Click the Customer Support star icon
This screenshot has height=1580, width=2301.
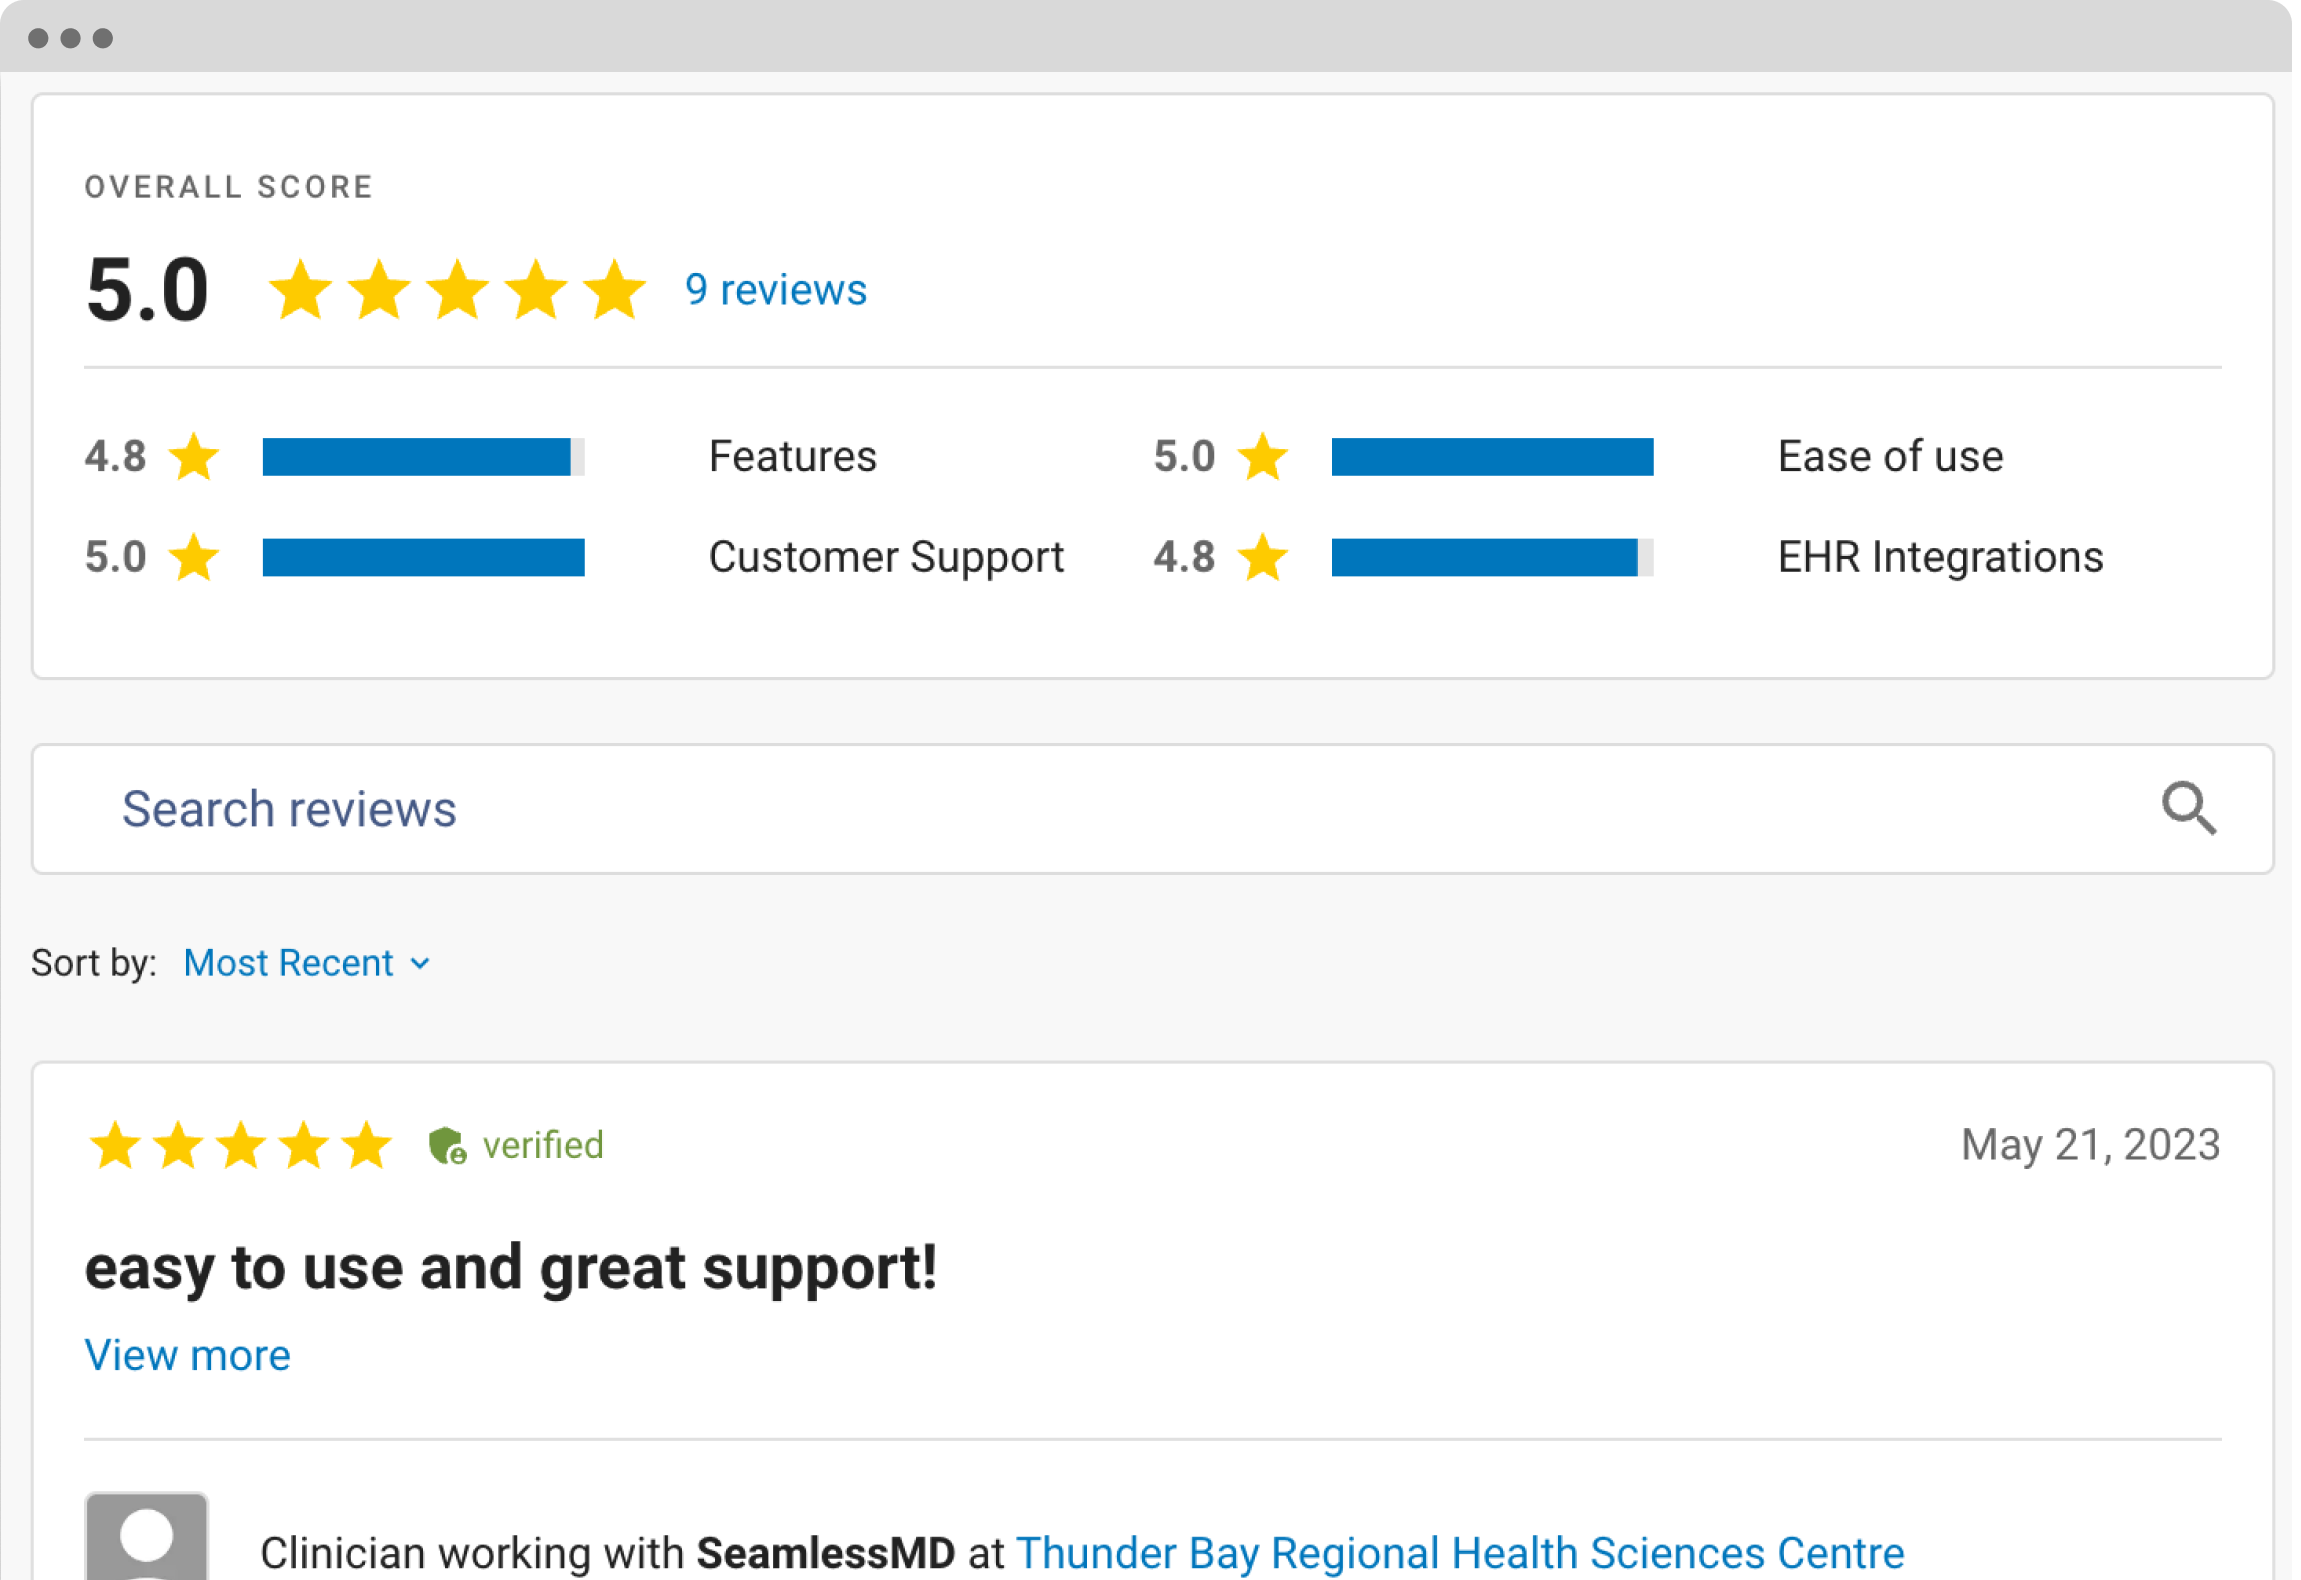[194, 557]
